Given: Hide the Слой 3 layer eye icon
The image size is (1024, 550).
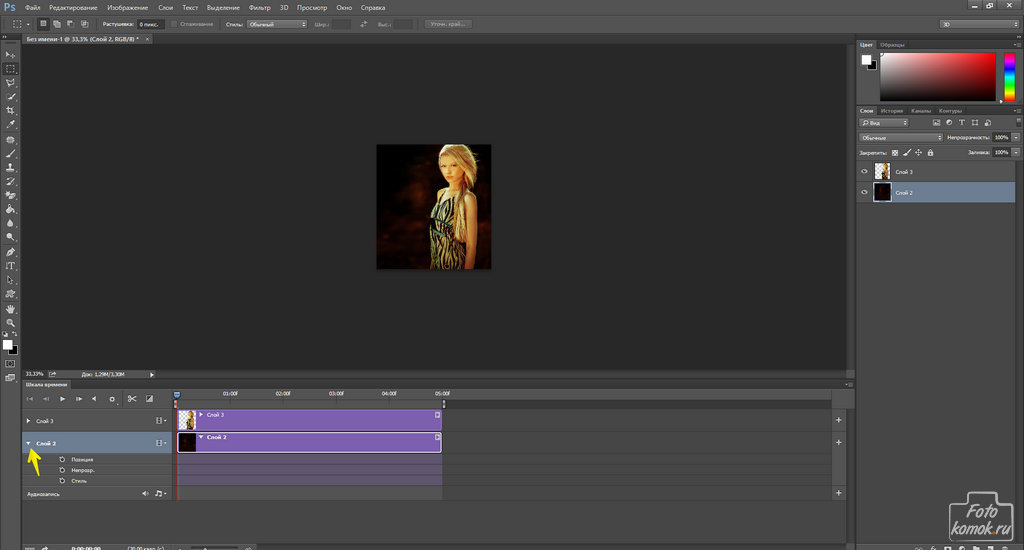Looking at the screenshot, I should tap(865, 172).
